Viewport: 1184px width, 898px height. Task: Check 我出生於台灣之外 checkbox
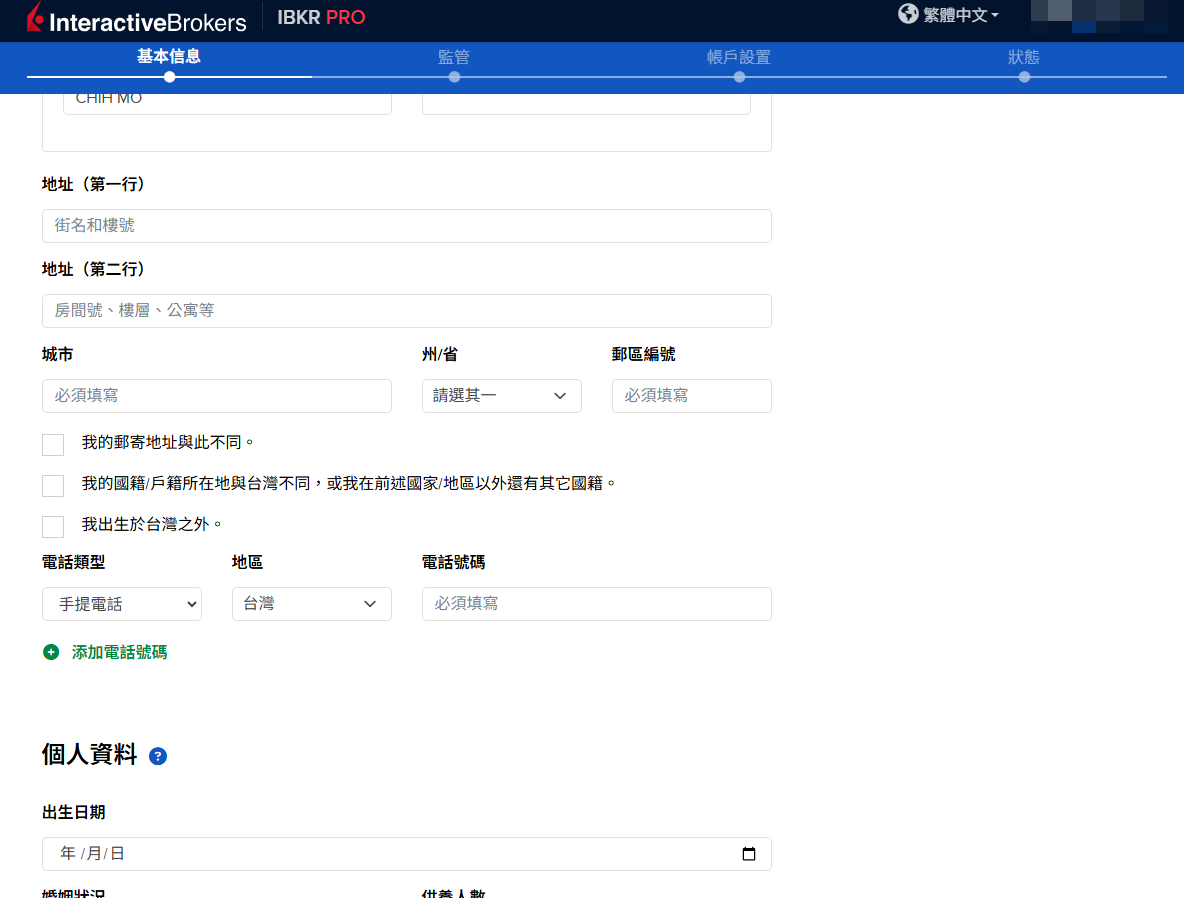click(x=53, y=526)
